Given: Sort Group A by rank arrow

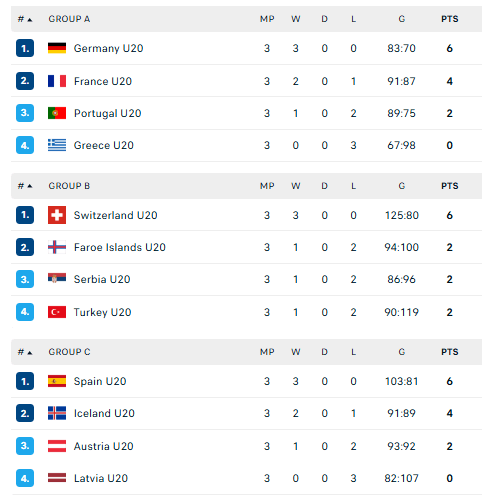Looking at the screenshot, I should 30,20.
